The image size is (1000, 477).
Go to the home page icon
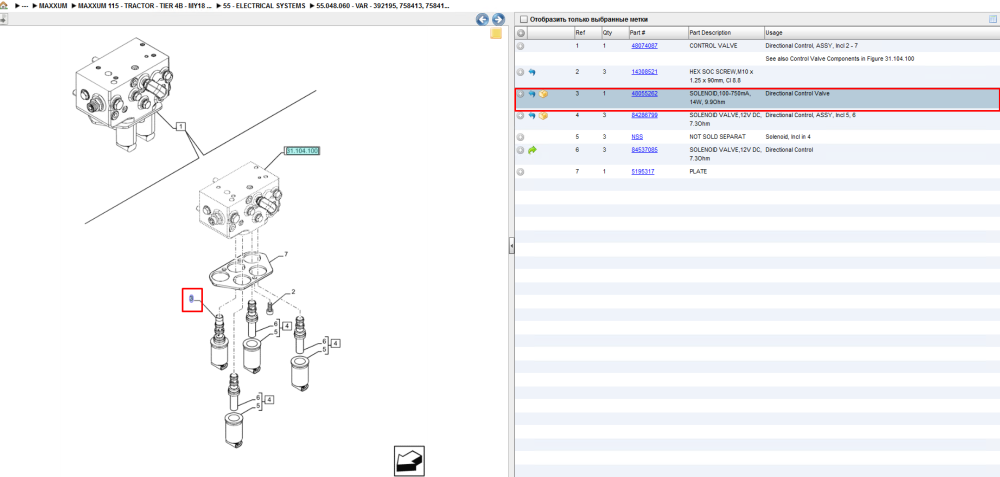[4, 5]
